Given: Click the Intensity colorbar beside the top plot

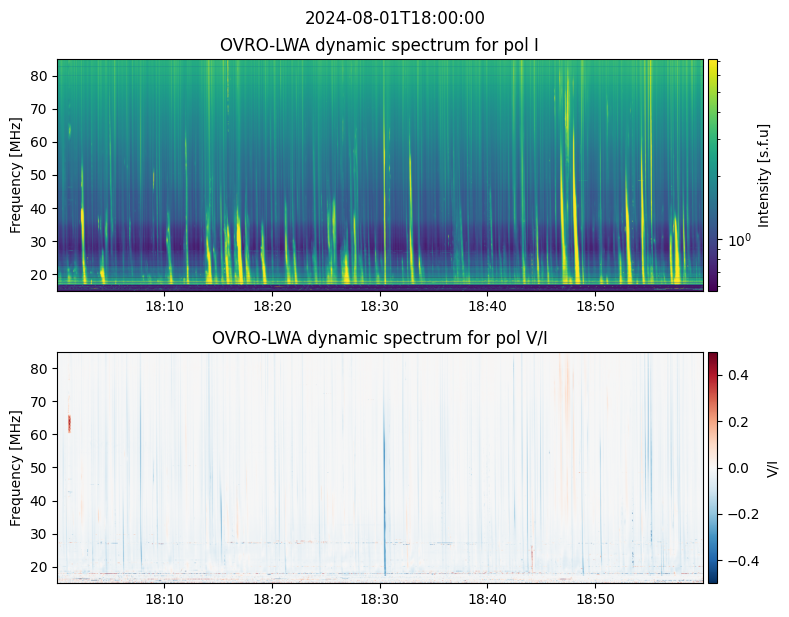Looking at the screenshot, I should point(713,175).
